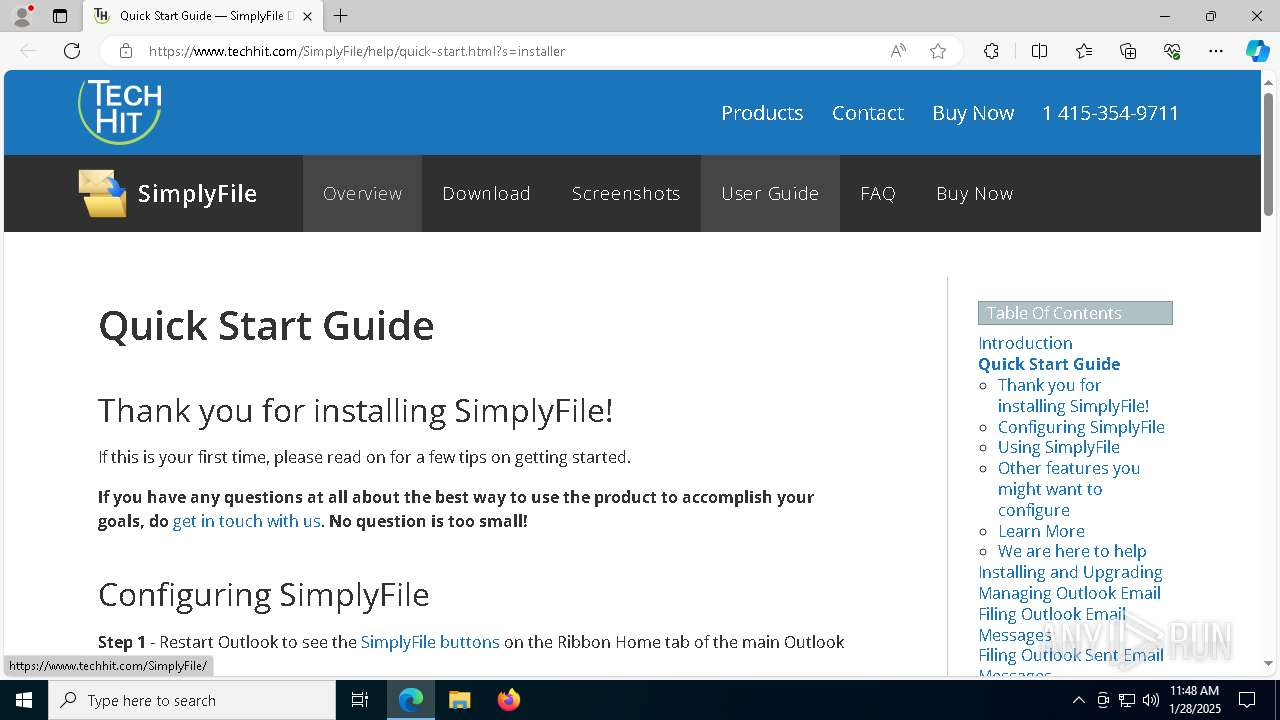
Task: Click the taskbar search box
Action: pos(192,700)
